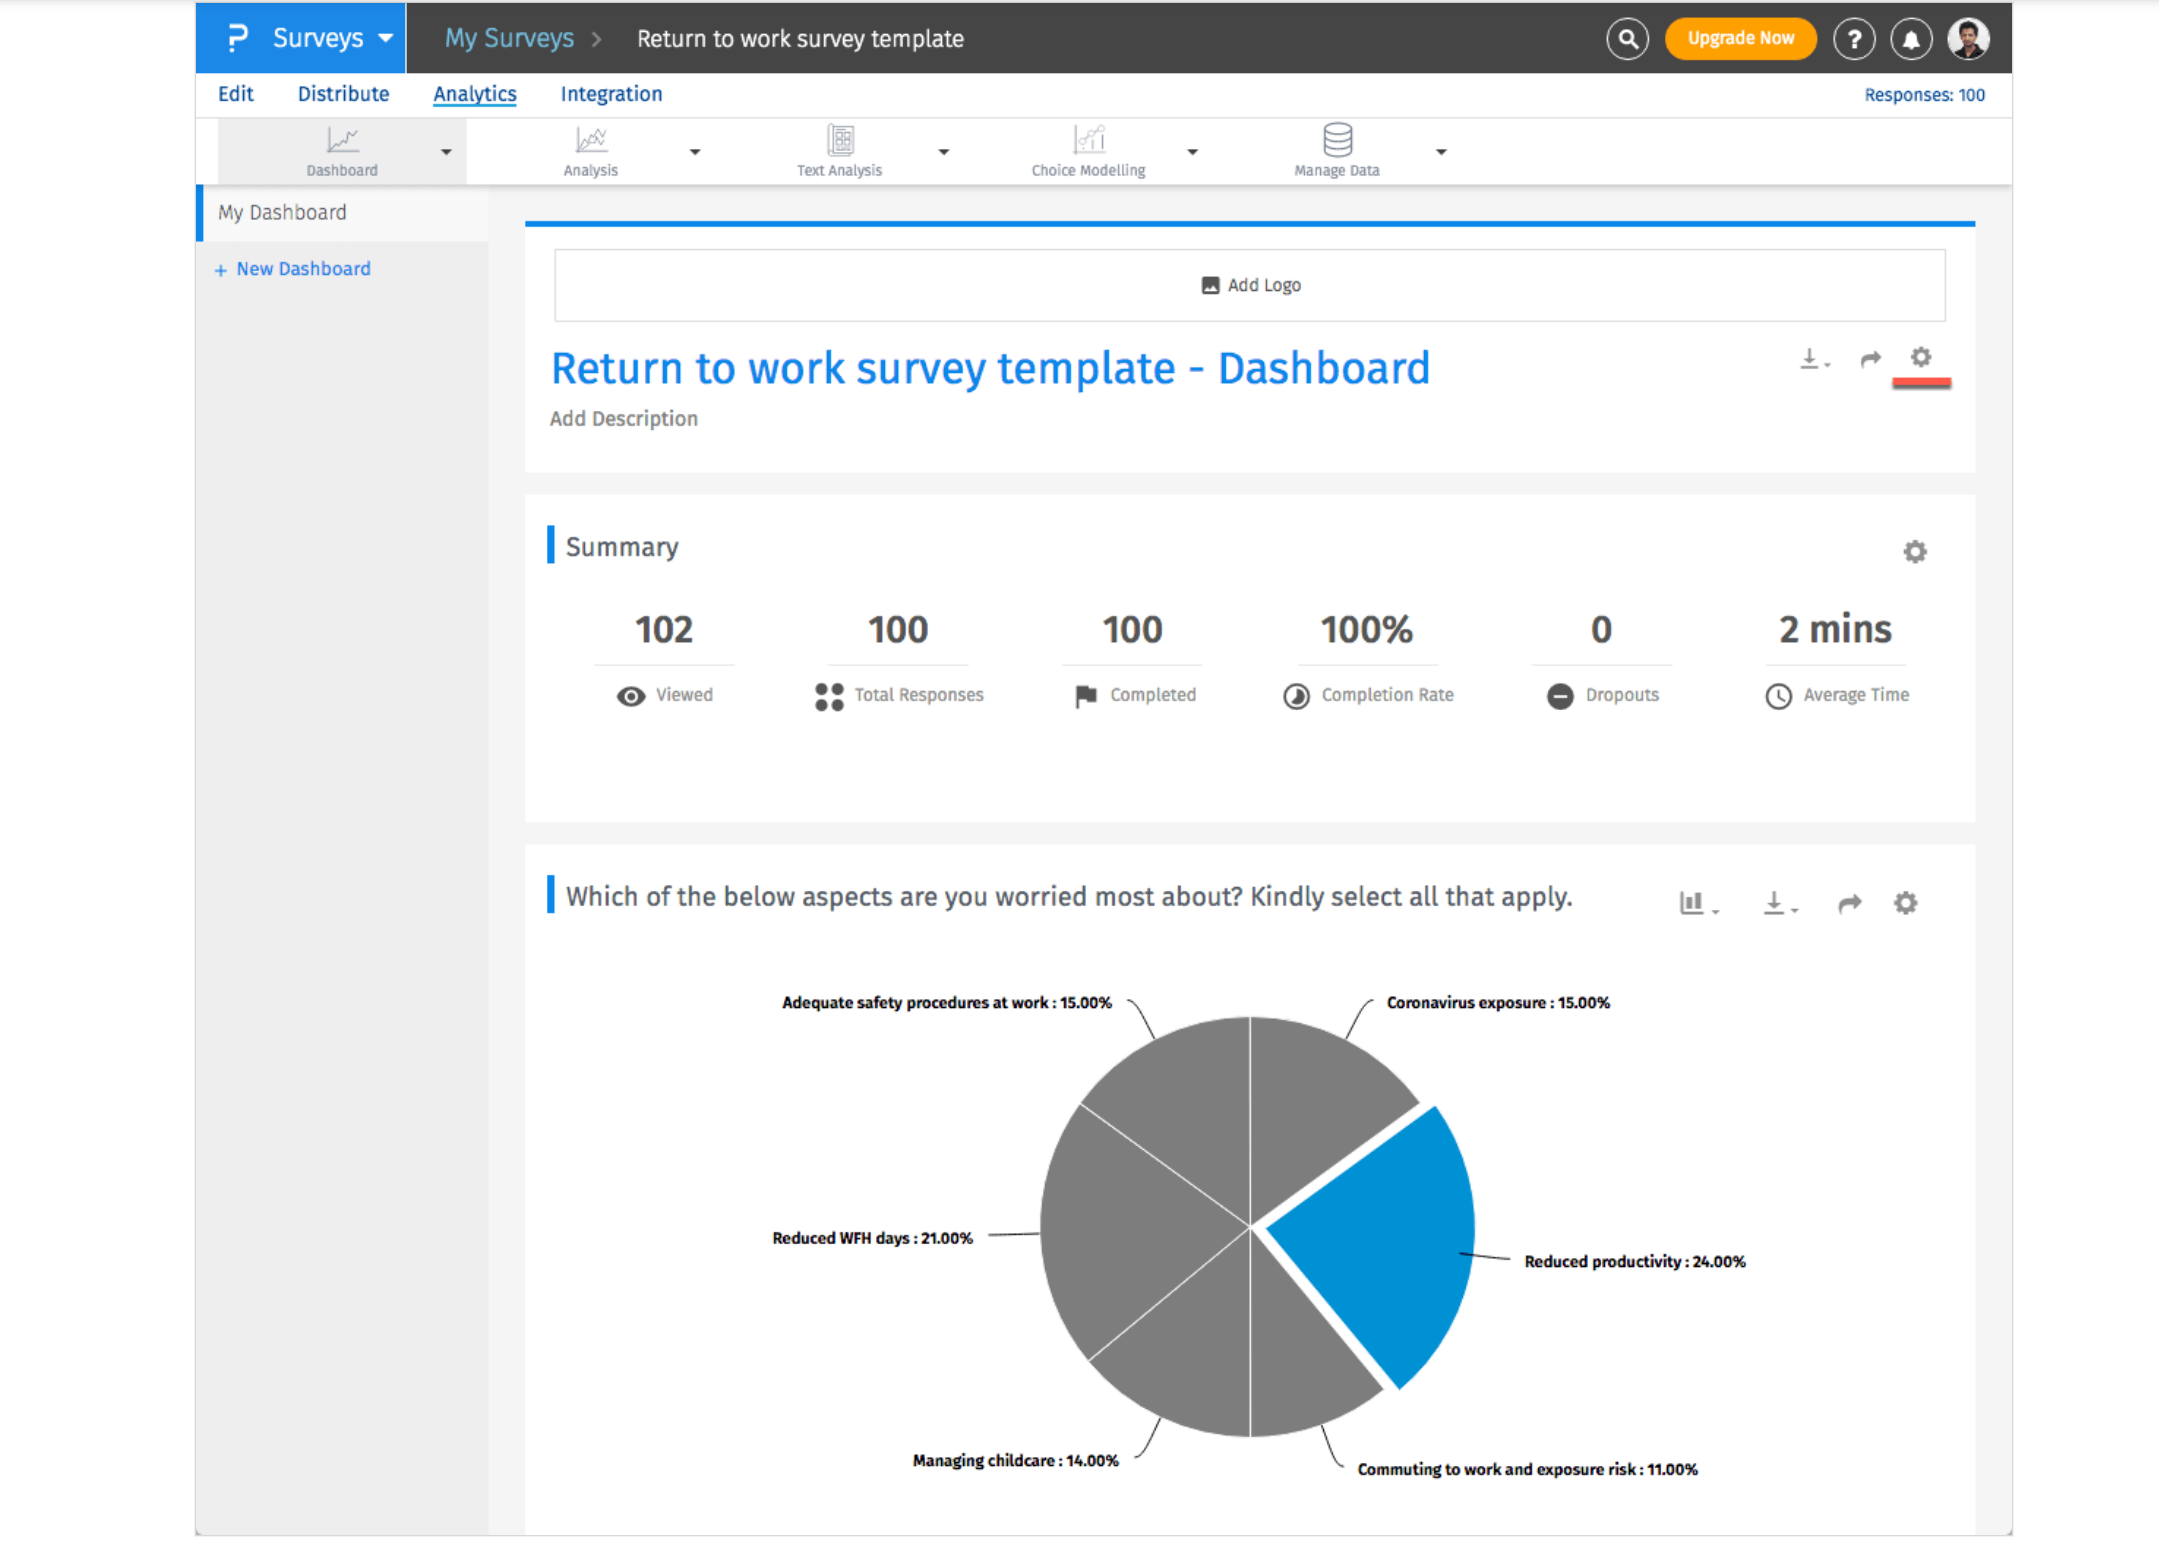This screenshot has width=2159, height=1541.
Task: Click the notification bell icon
Action: [x=1911, y=38]
